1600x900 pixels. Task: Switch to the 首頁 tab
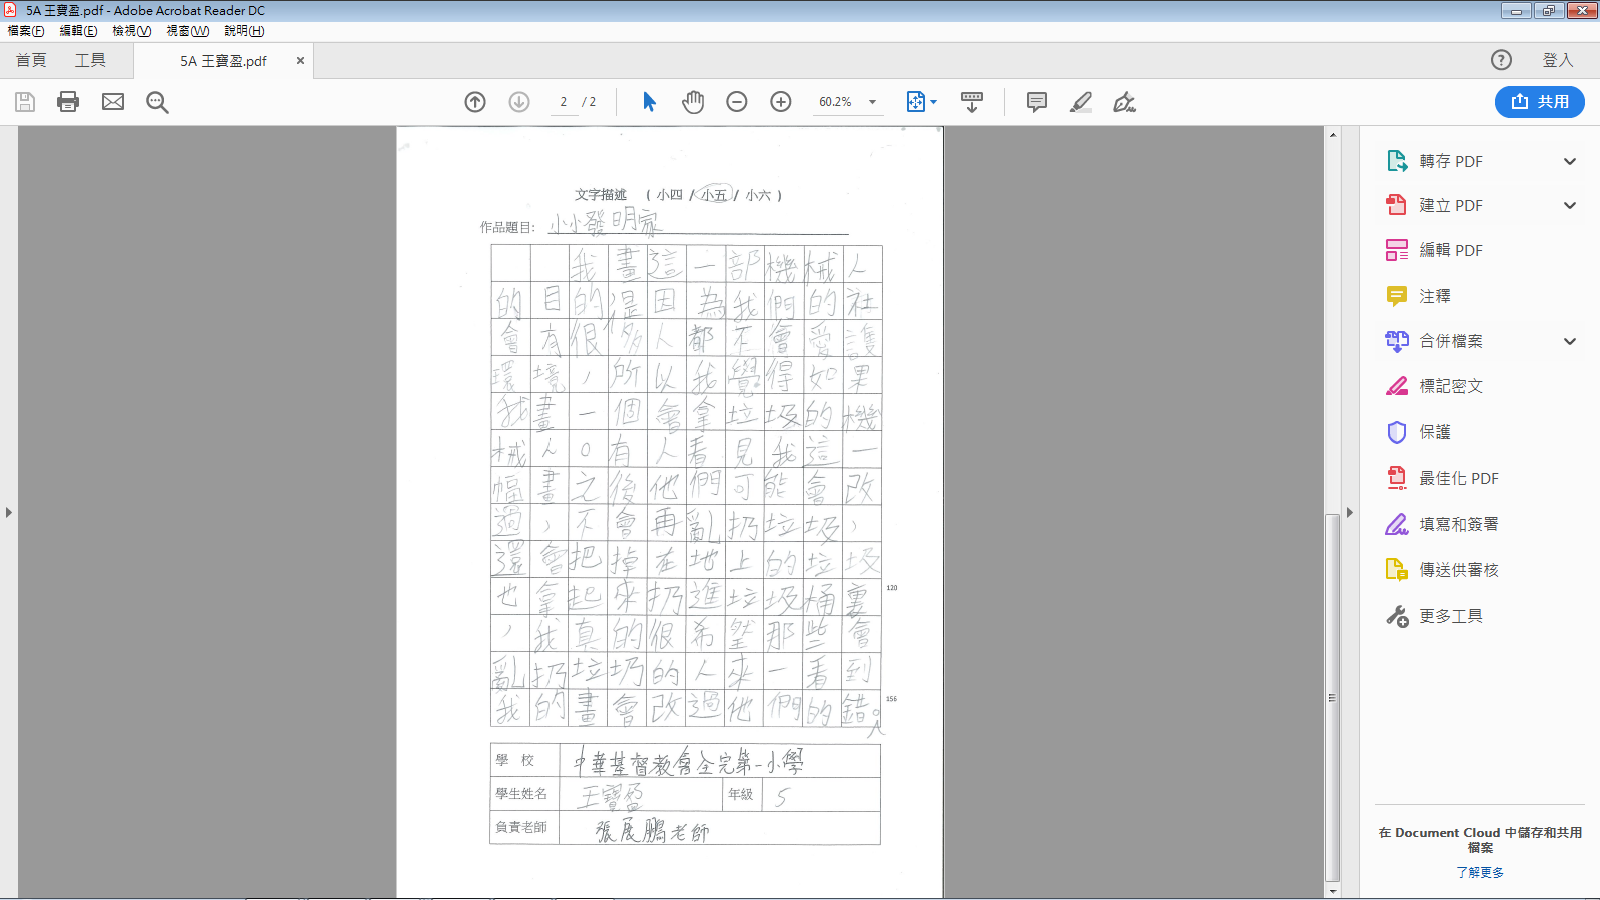31,60
